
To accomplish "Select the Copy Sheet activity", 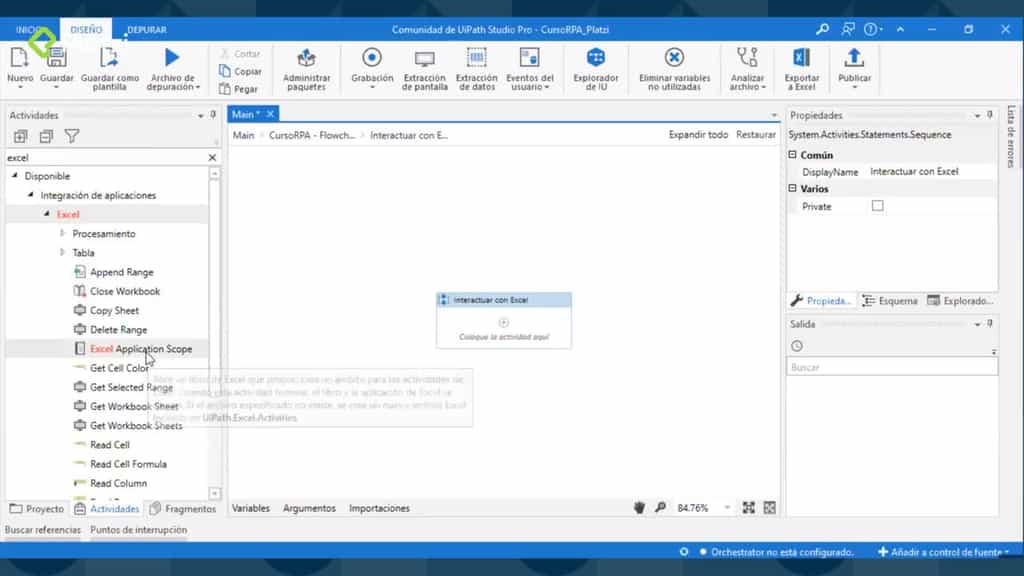I will [x=114, y=310].
